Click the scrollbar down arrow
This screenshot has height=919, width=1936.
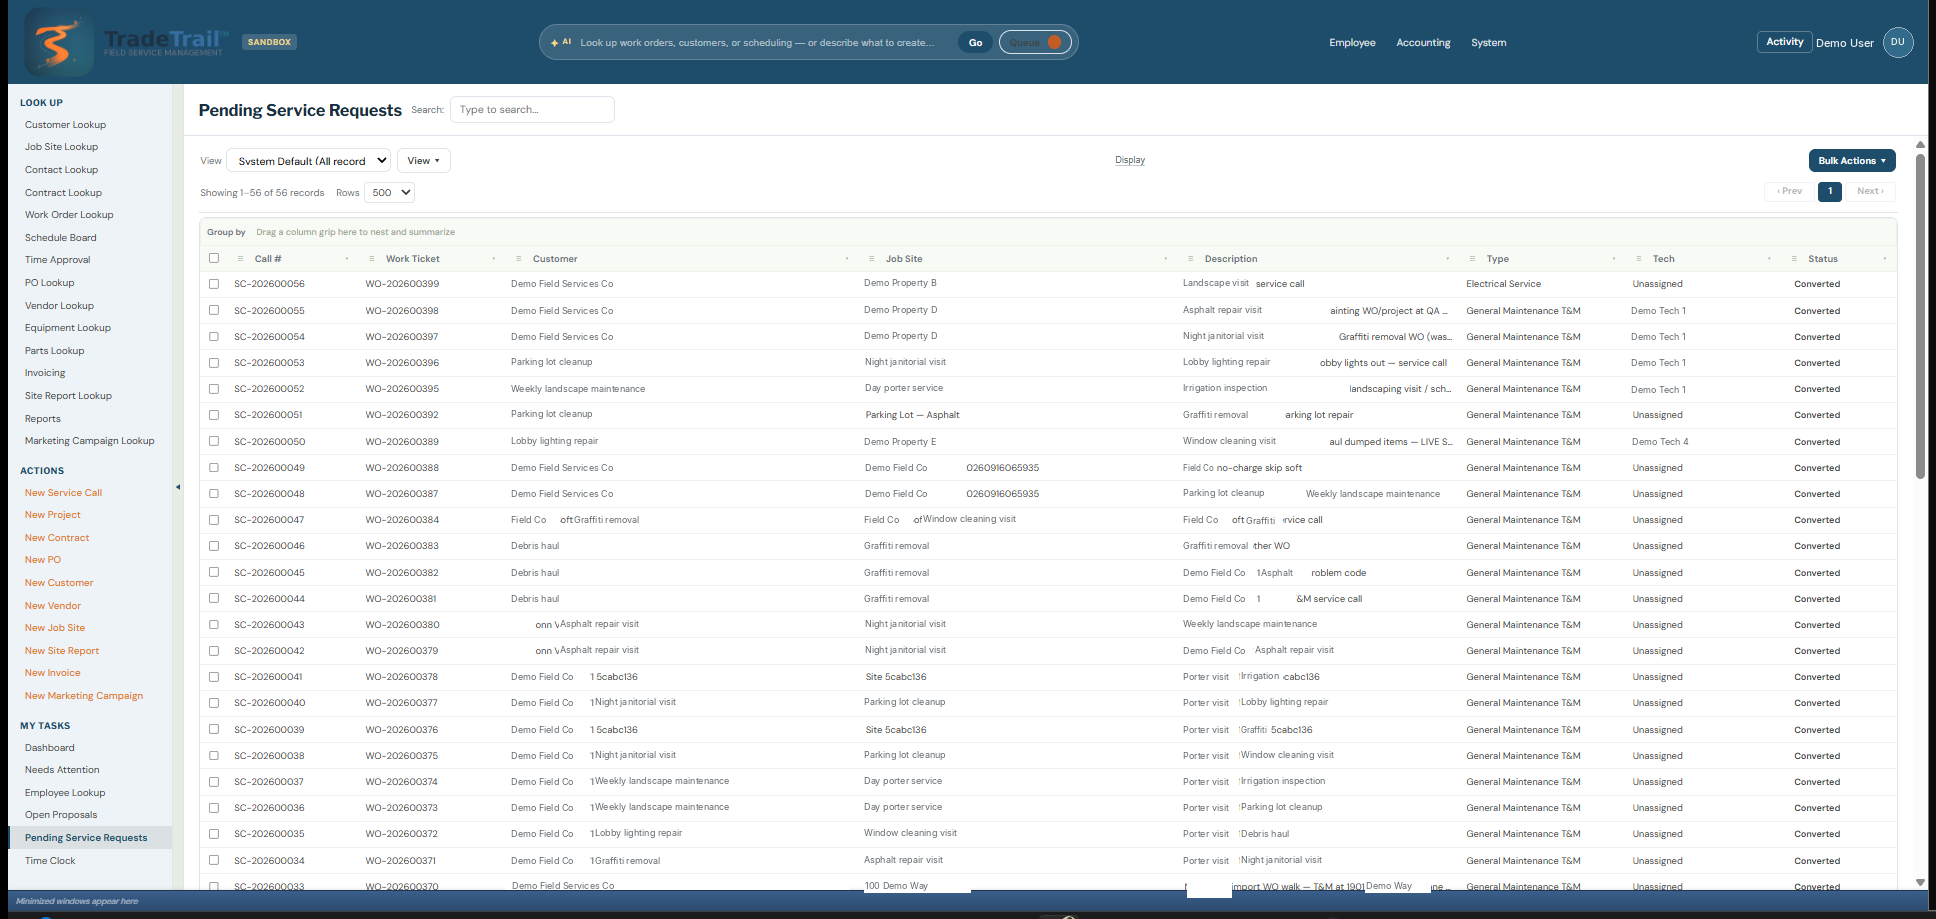(x=1920, y=882)
